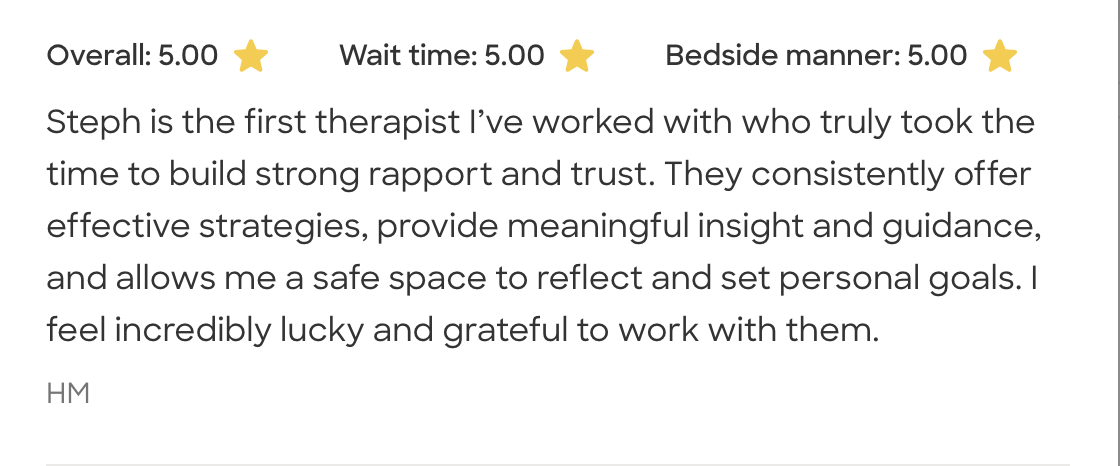Click the final word "them." of the review

tap(832, 330)
